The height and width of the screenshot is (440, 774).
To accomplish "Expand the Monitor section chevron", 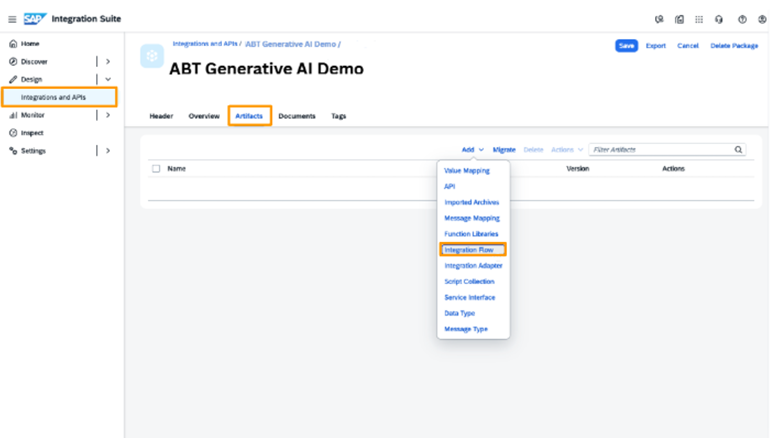I will point(108,115).
